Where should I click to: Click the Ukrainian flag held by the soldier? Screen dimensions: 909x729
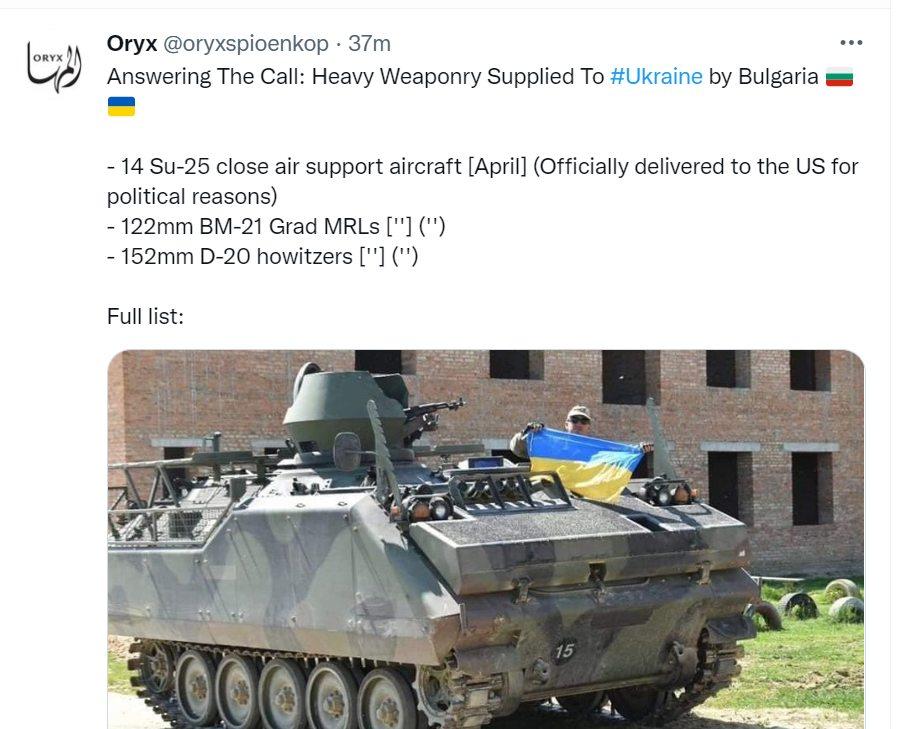pyautogui.click(x=584, y=462)
